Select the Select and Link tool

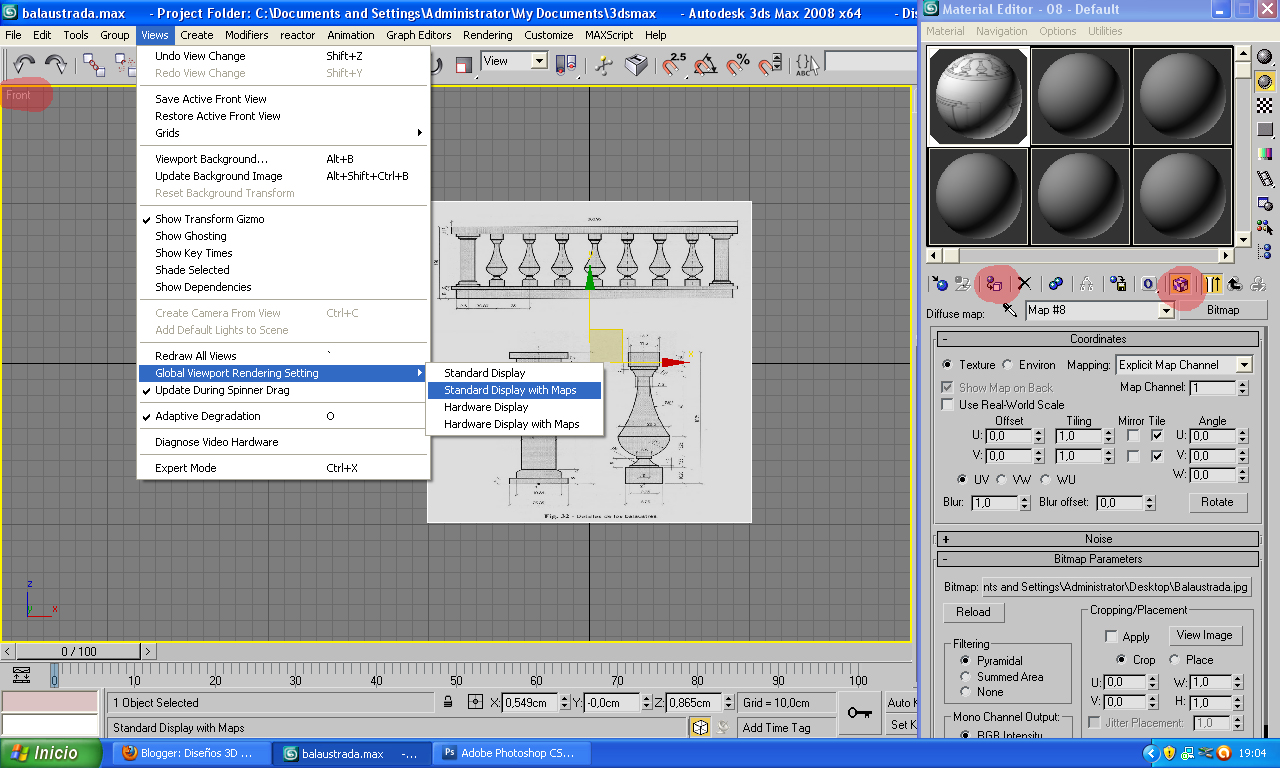tap(94, 65)
